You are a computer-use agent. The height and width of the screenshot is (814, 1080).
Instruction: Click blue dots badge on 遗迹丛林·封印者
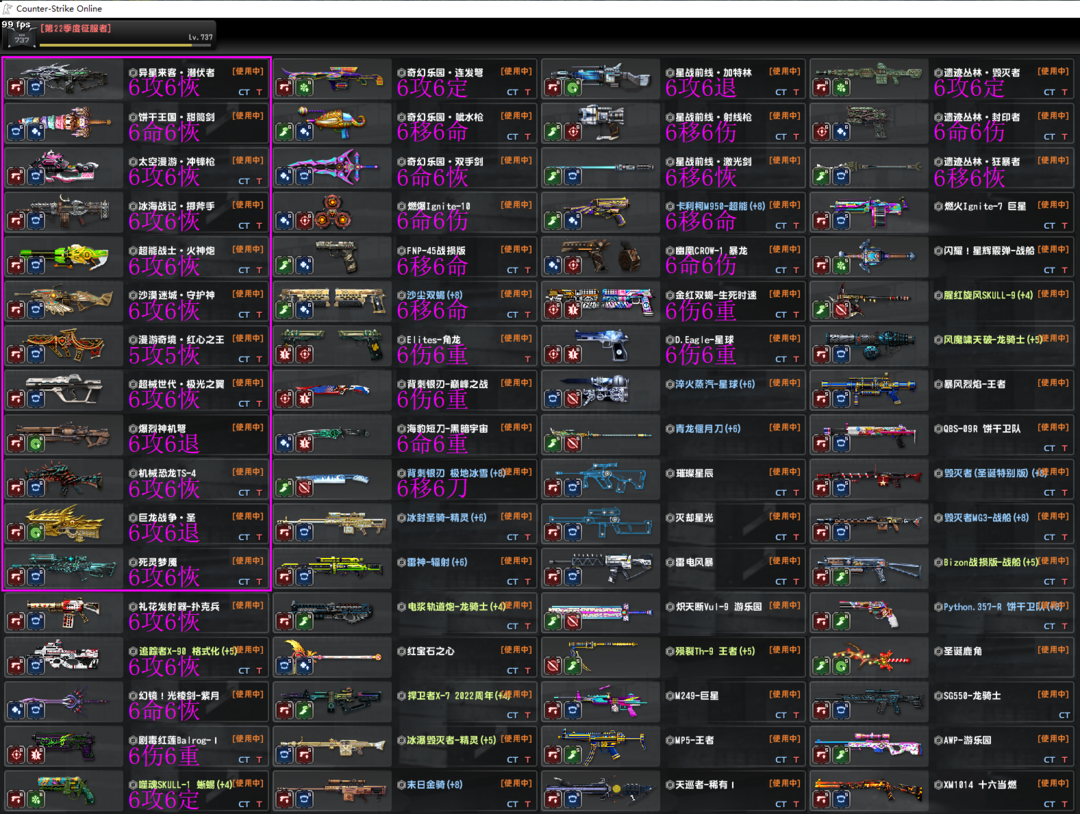click(841, 132)
